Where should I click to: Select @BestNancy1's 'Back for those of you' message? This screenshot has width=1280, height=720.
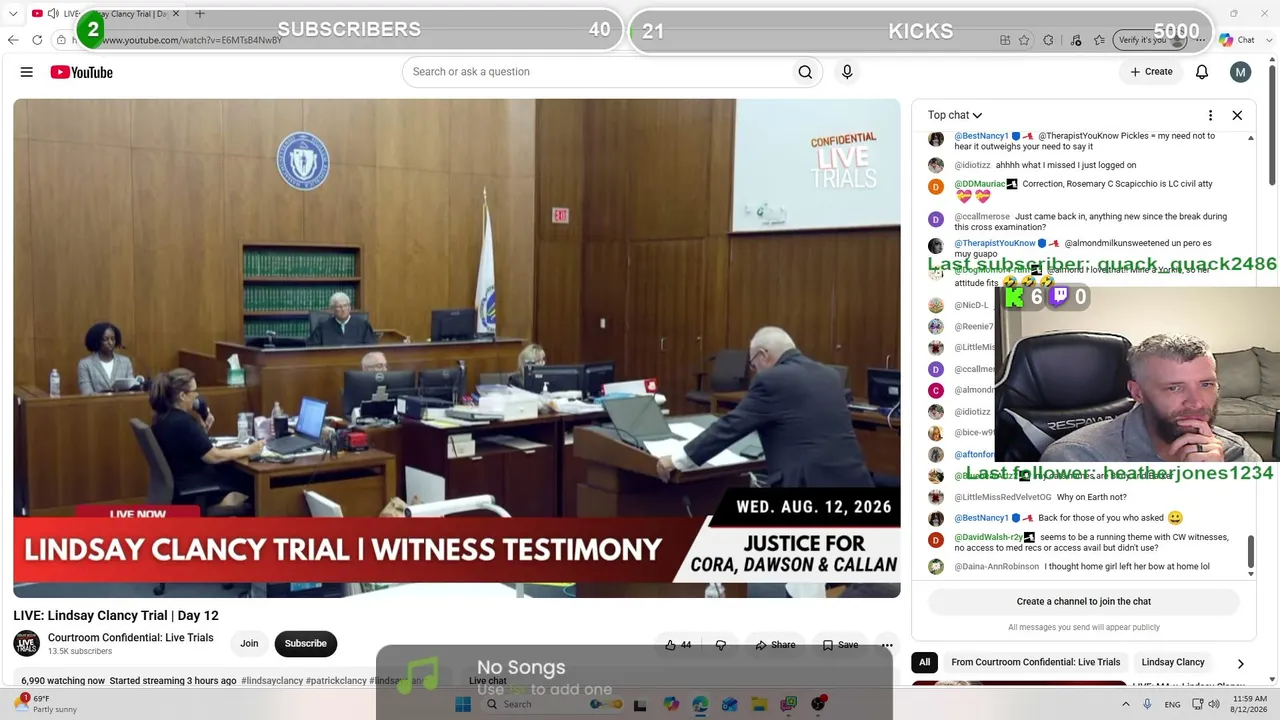[1100, 518]
